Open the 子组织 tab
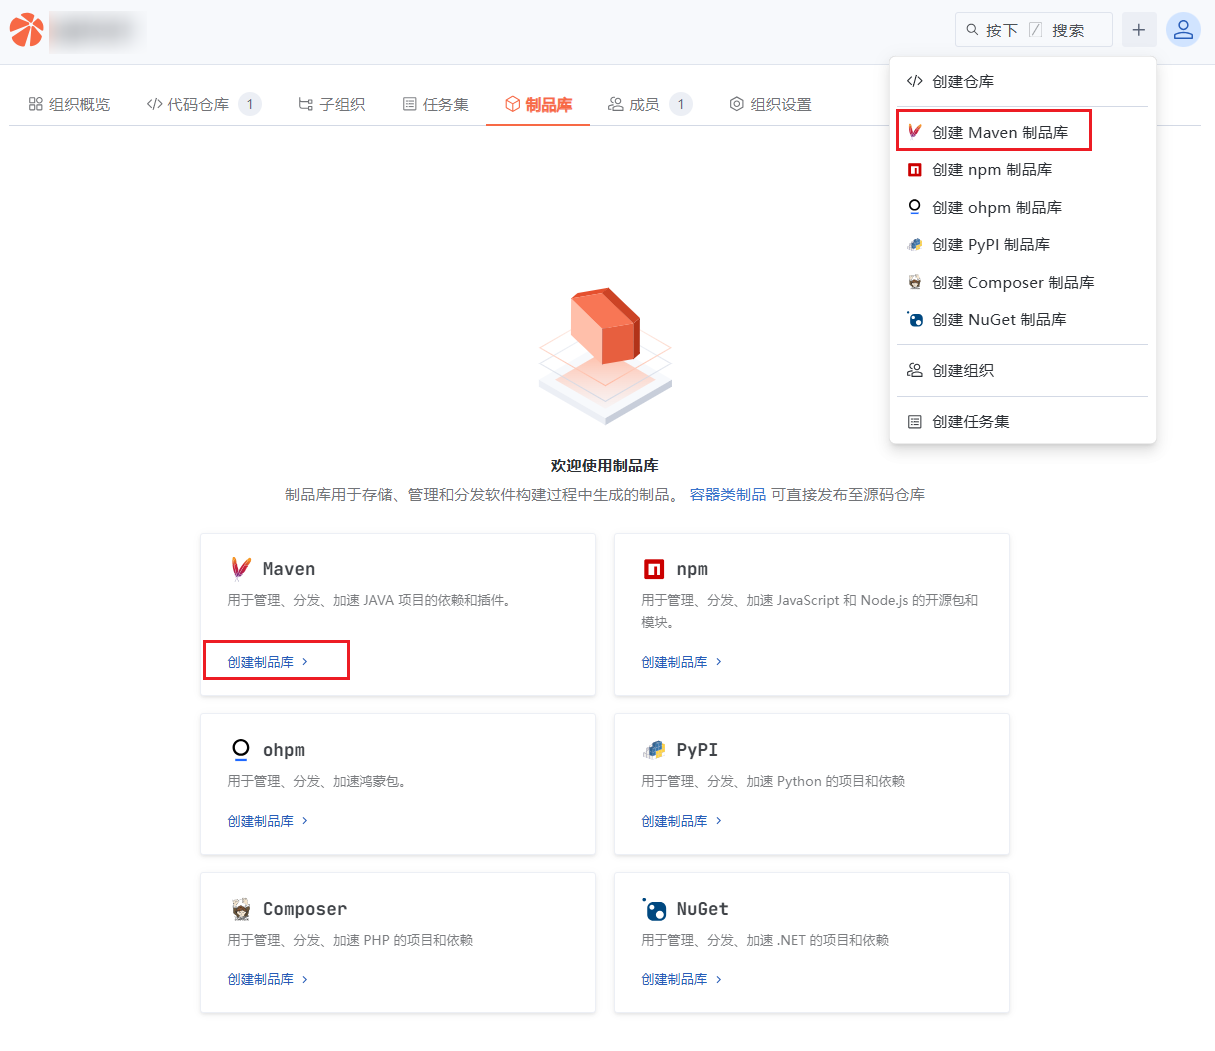Image resolution: width=1215 pixels, height=1051 pixels. (x=332, y=104)
